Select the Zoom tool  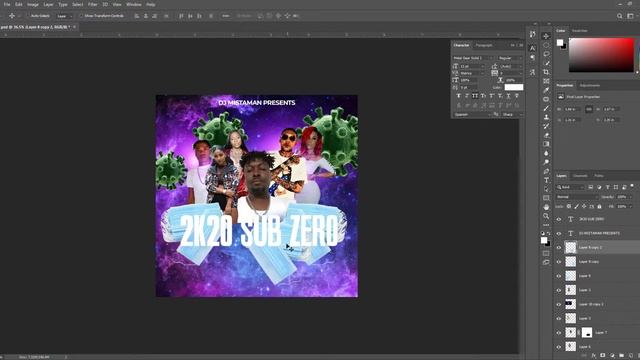[x=546, y=216]
